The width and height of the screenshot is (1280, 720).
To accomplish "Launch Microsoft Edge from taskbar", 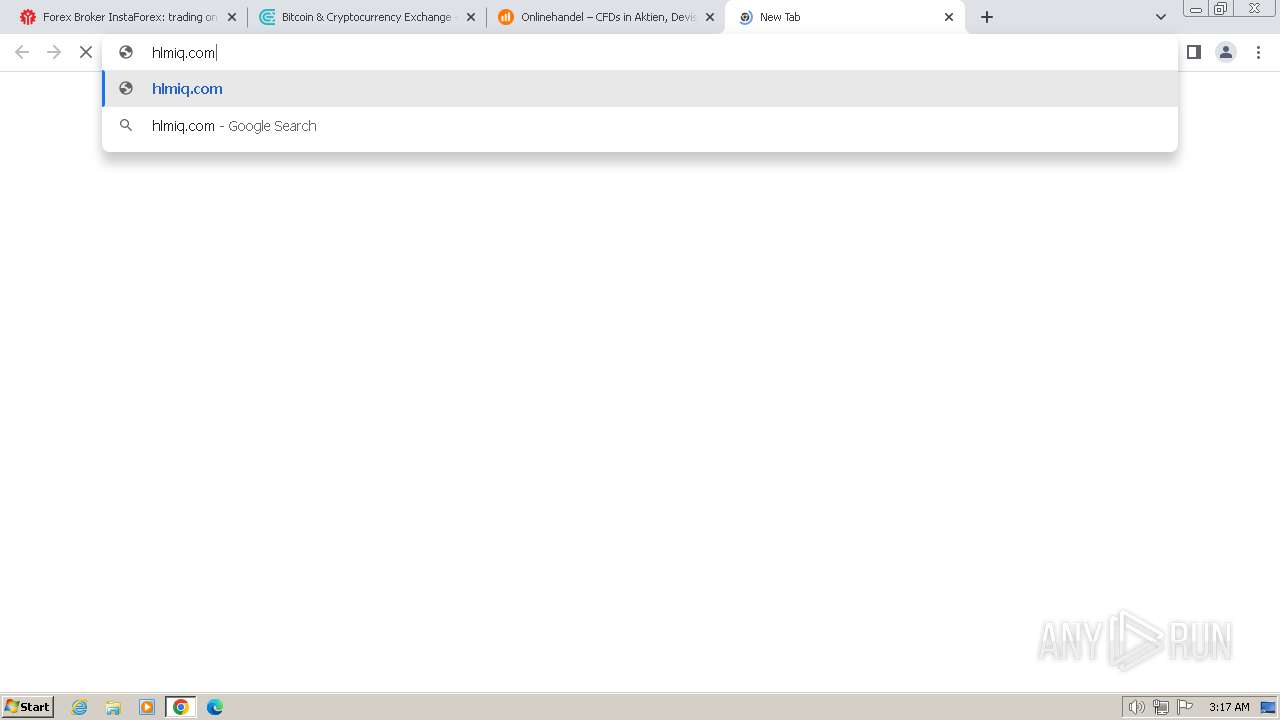I will [215, 707].
